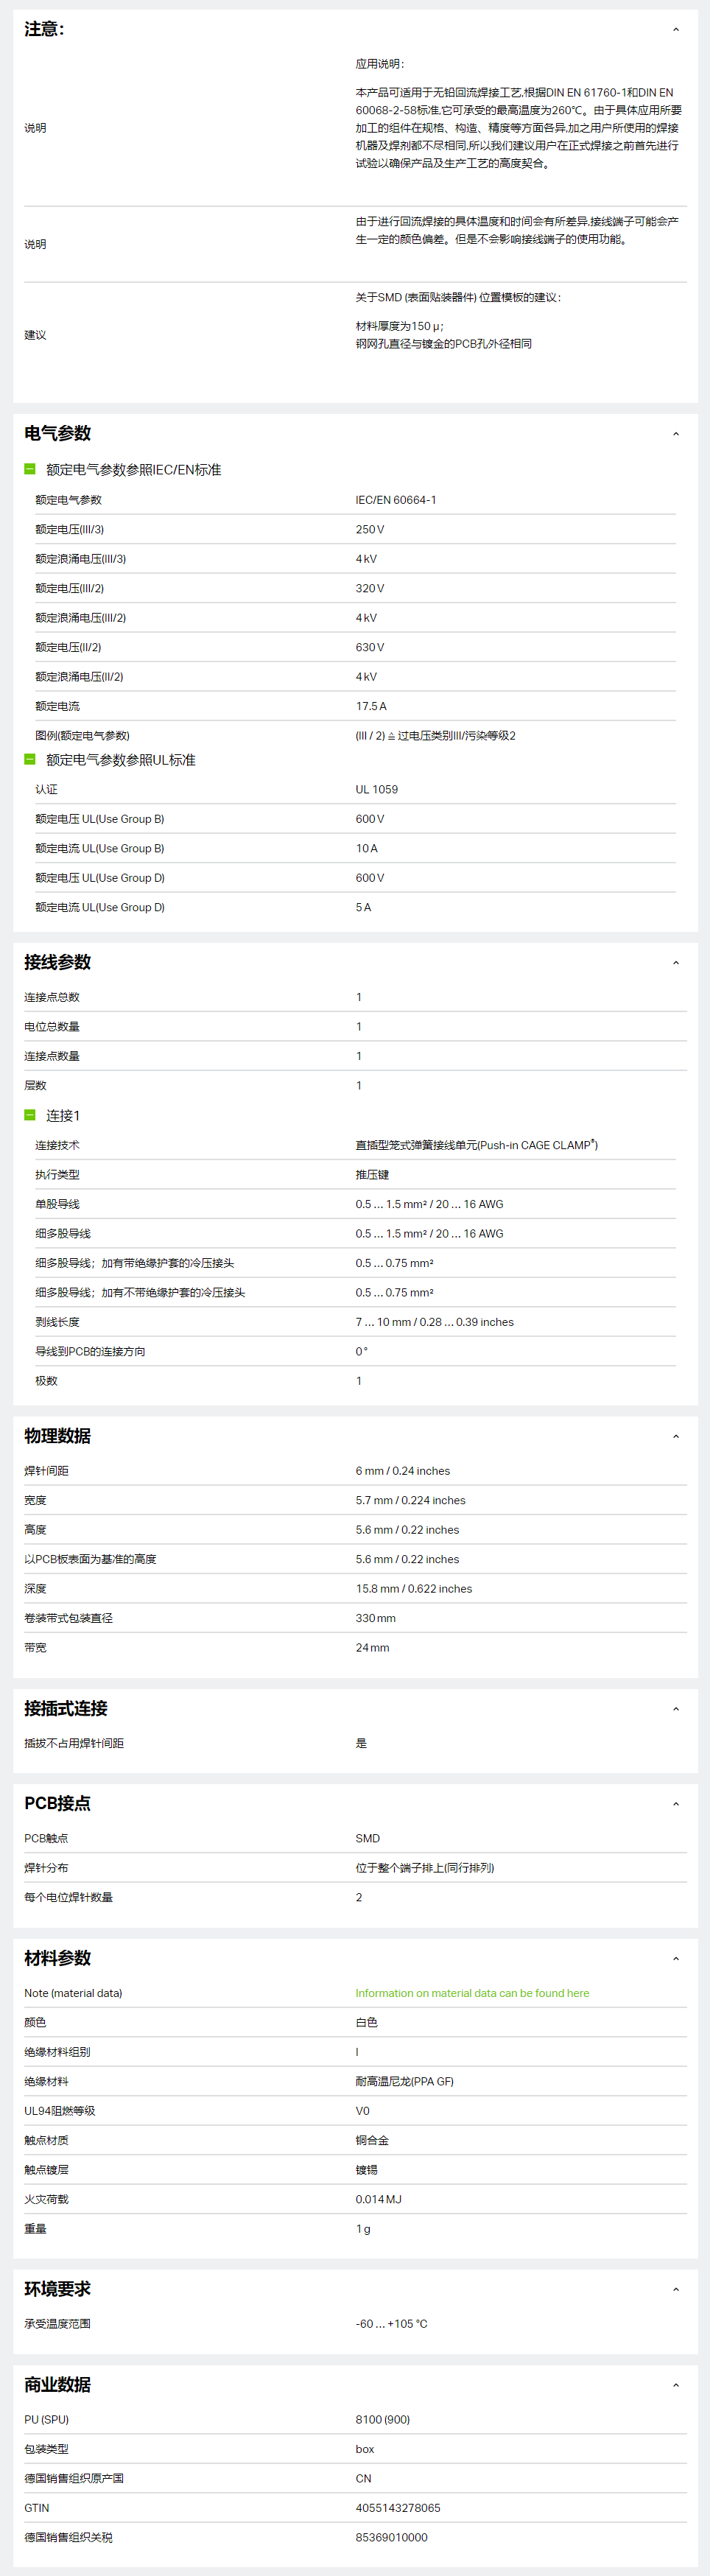This screenshot has width=710, height=2576.
Task: Click the 8100 (900) PU value
Action: [383, 2419]
